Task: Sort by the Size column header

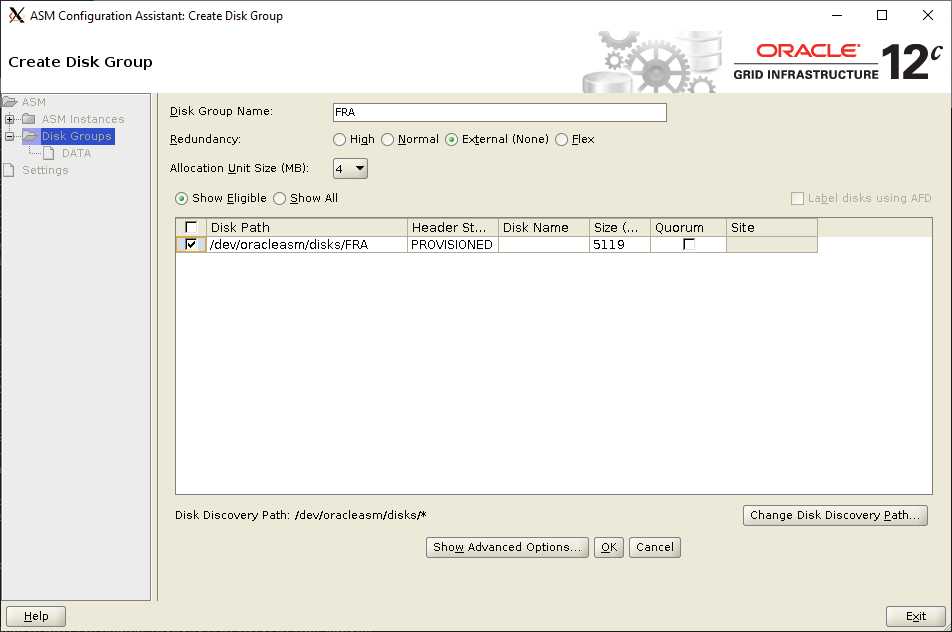Action: (619, 227)
